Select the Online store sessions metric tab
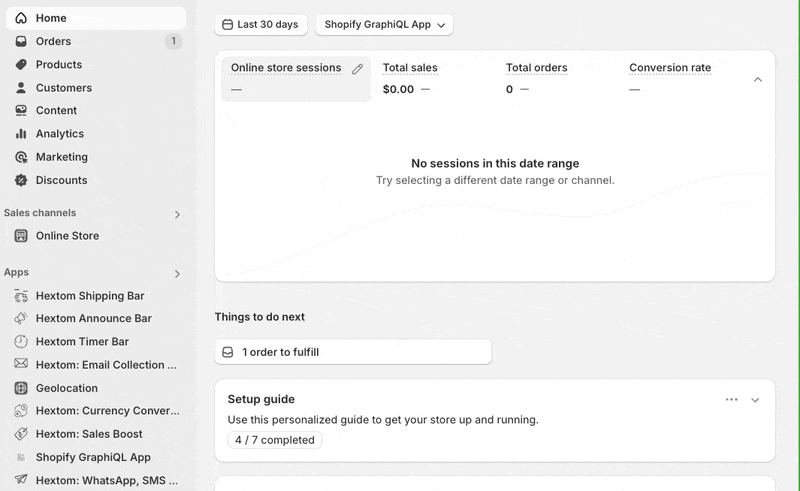The height and width of the screenshot is (491, 800). [296, 79]
